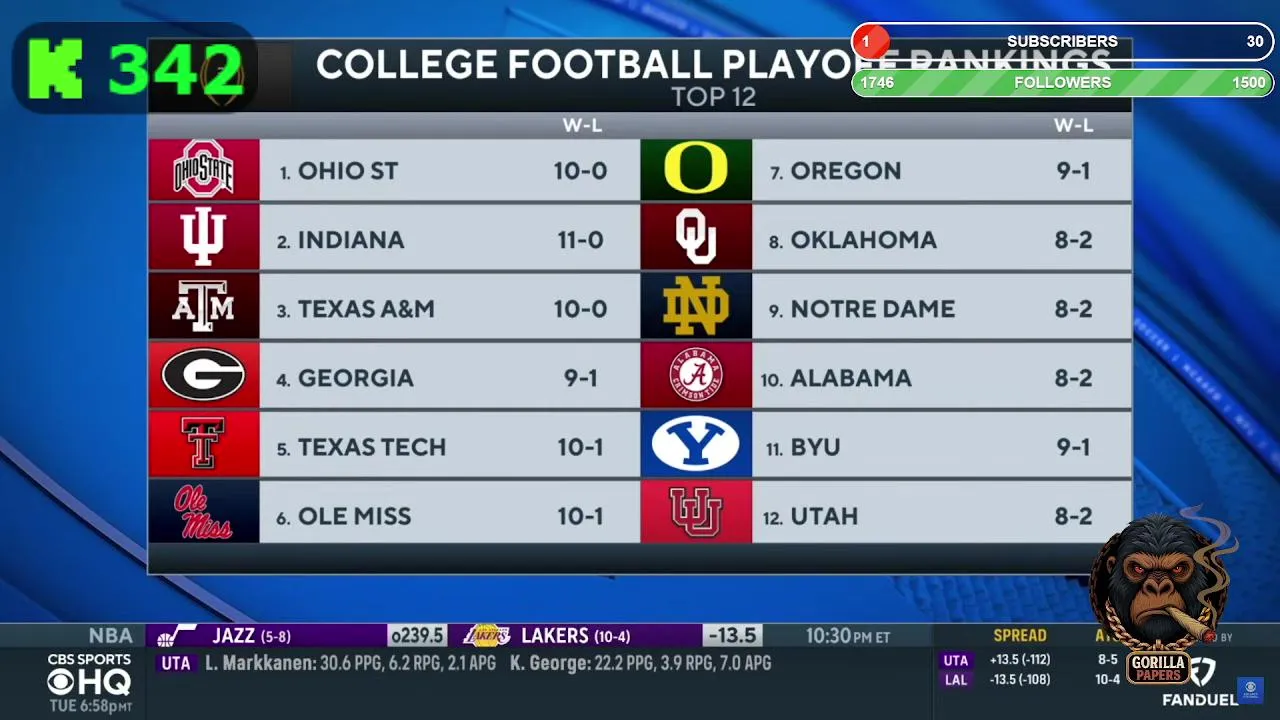Click the Oregon Ducks O logo
The height and width of the screenshot is (720, 1280).
pos(695,170)
